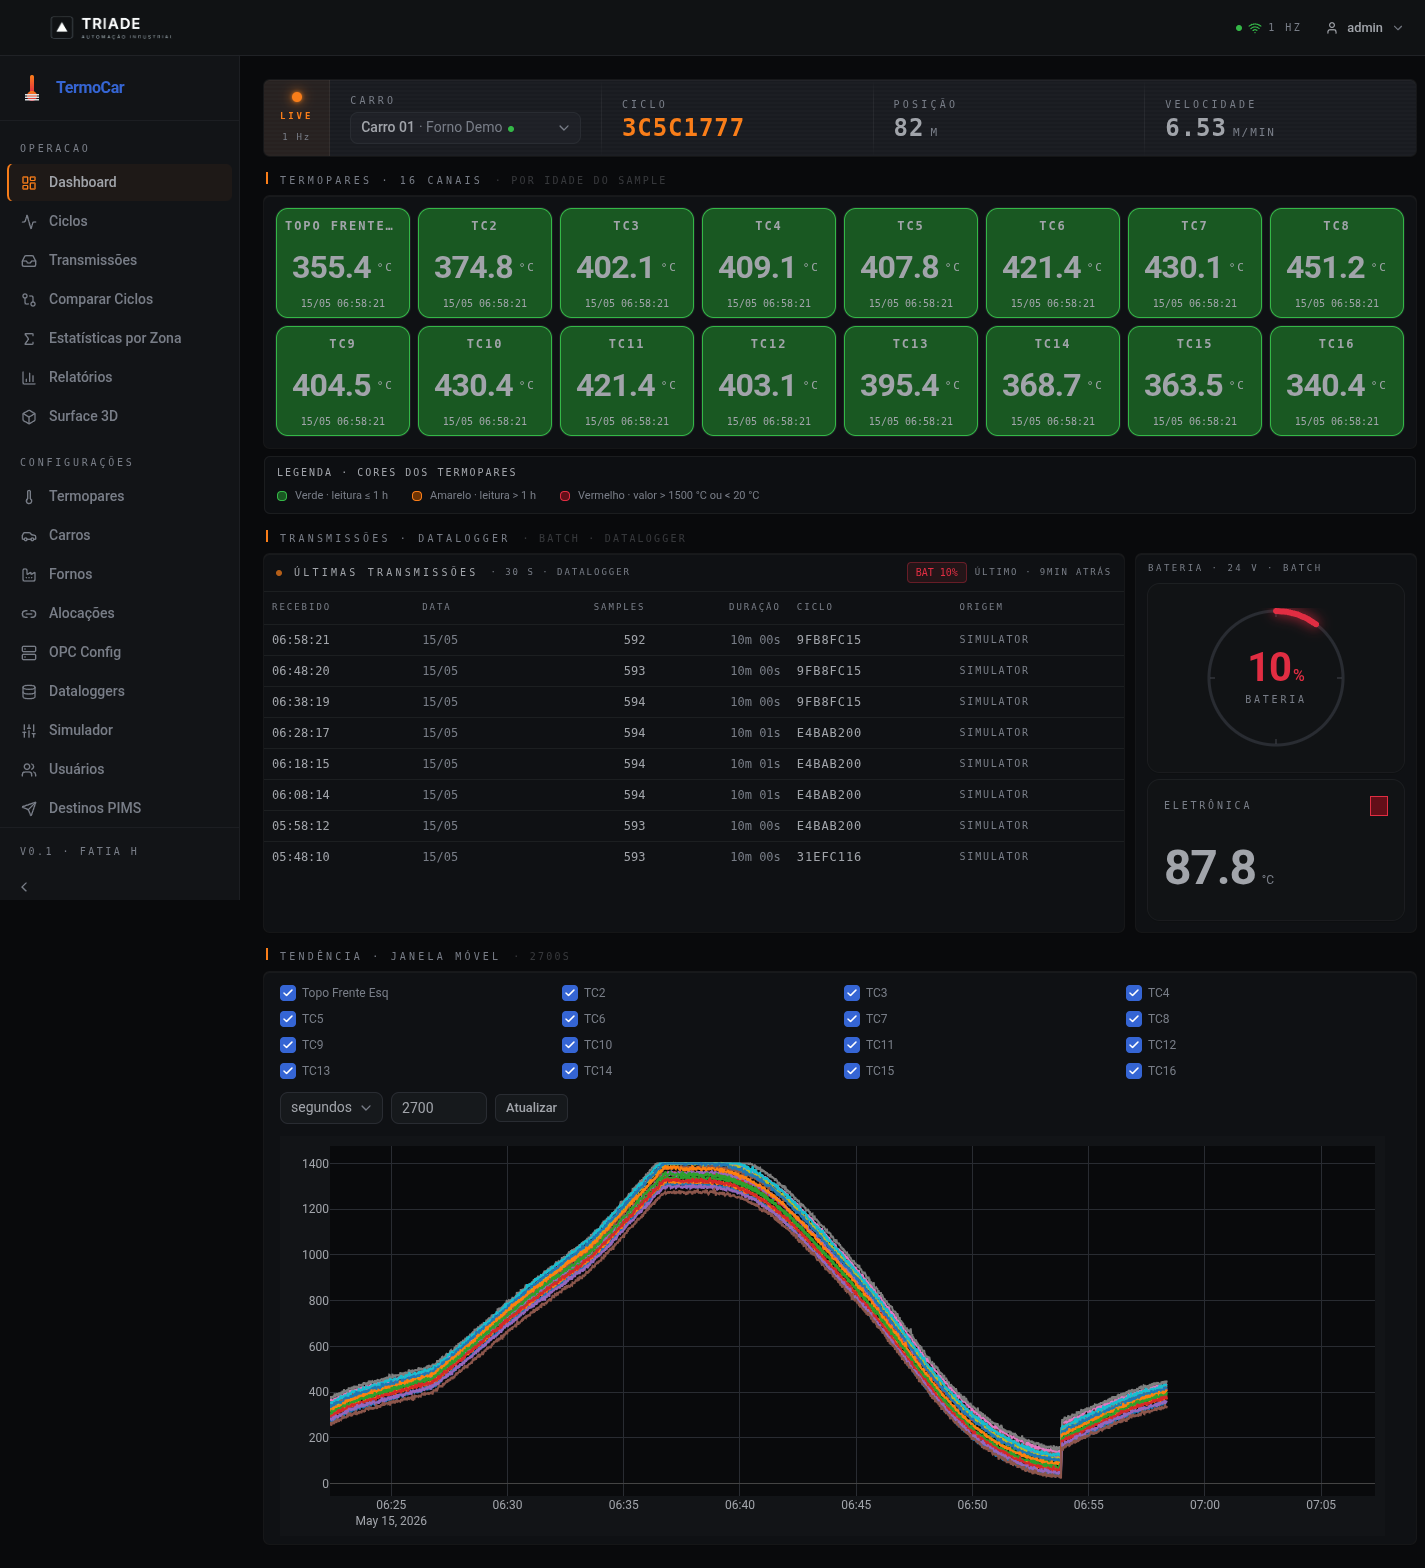Click the Alocações link icon
Screen dimensions: 1425x1568
click(29, 613)
